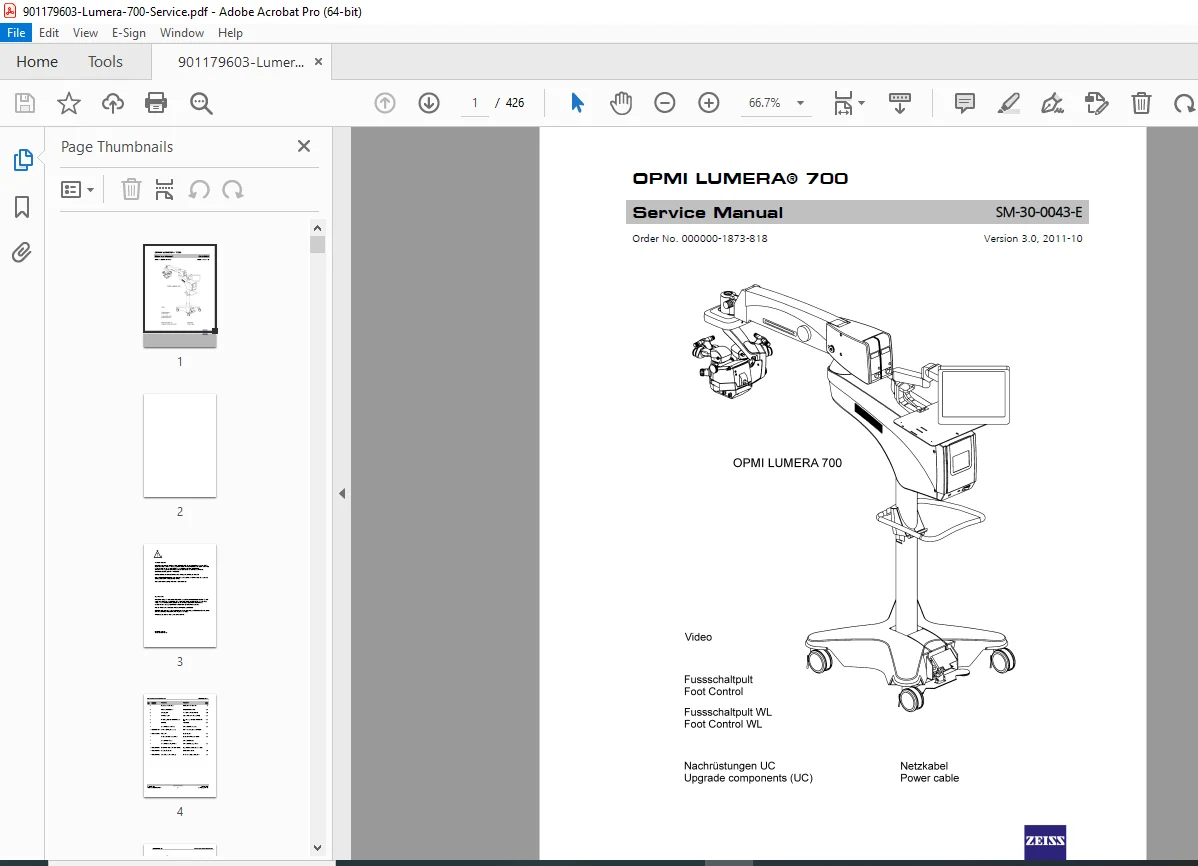Zoom out with the minus icon
The height and width of the screenshot is (866, 1198).
point(665,102)
